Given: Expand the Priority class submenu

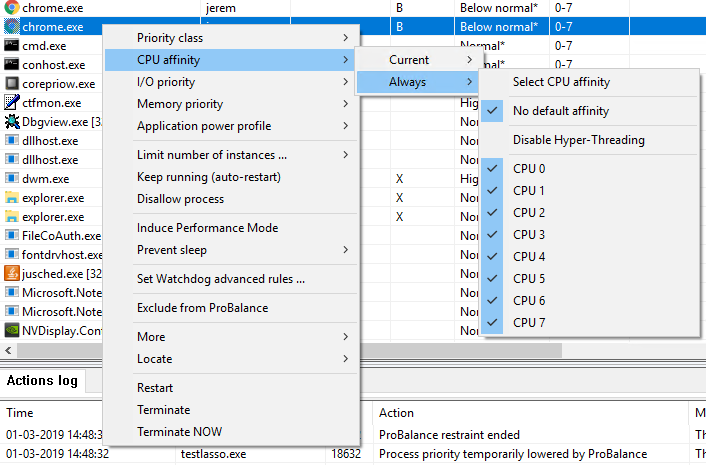Looking at the screenshot, I should pyautogui.click(x=231, y=38).
